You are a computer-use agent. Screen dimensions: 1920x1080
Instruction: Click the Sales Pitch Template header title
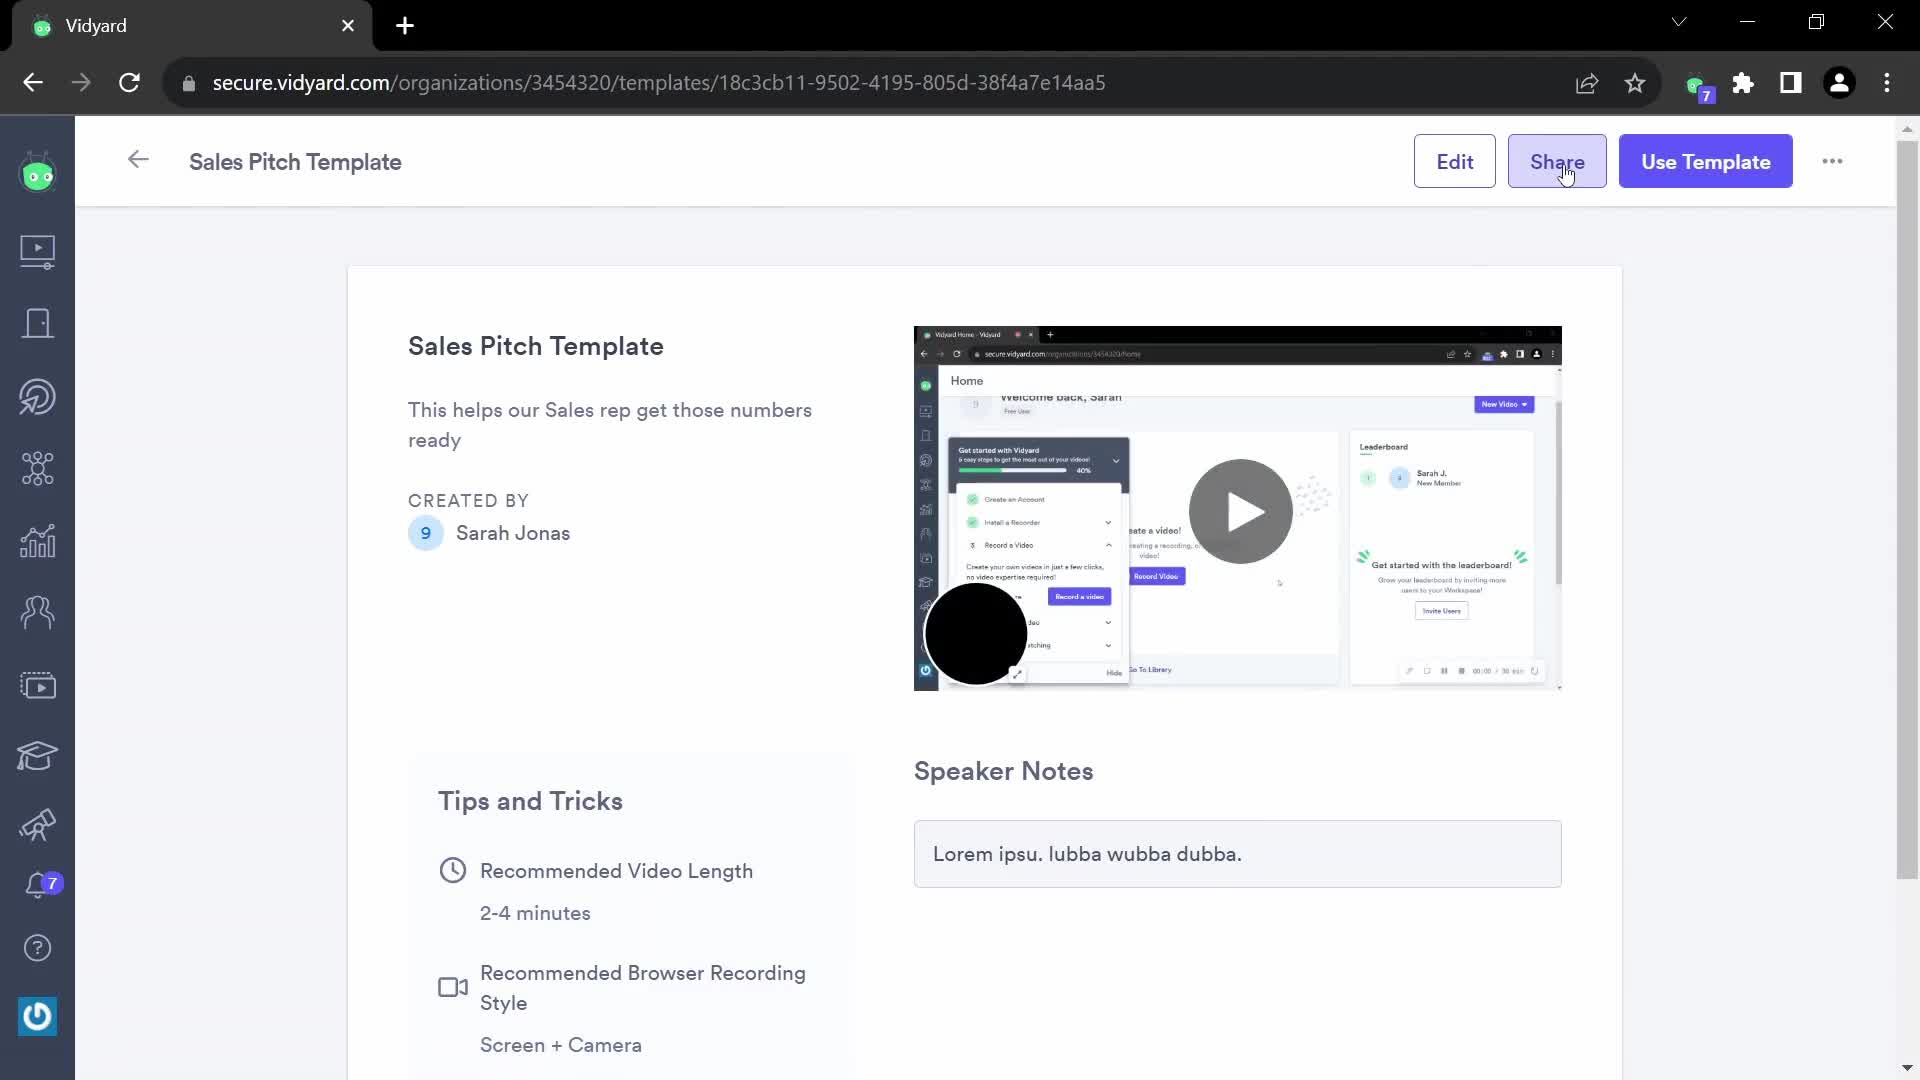point(295,162)
